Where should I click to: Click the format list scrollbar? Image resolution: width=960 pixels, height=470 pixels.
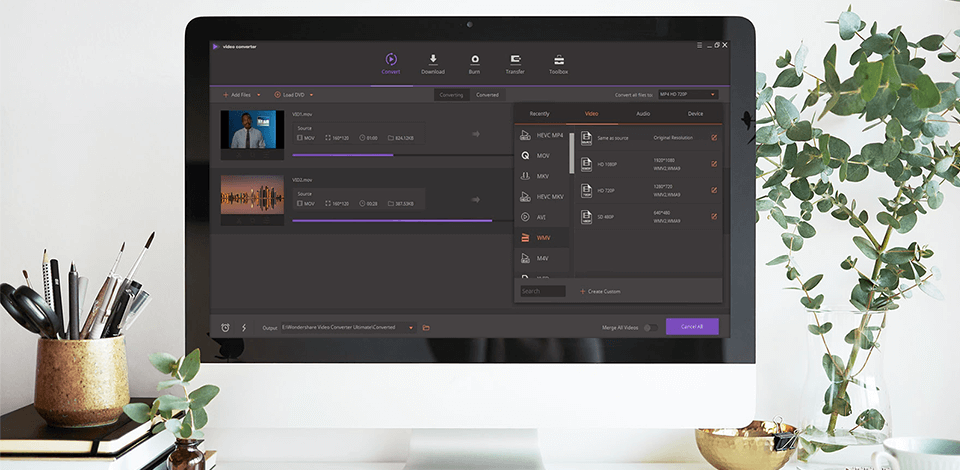point(572,153)
